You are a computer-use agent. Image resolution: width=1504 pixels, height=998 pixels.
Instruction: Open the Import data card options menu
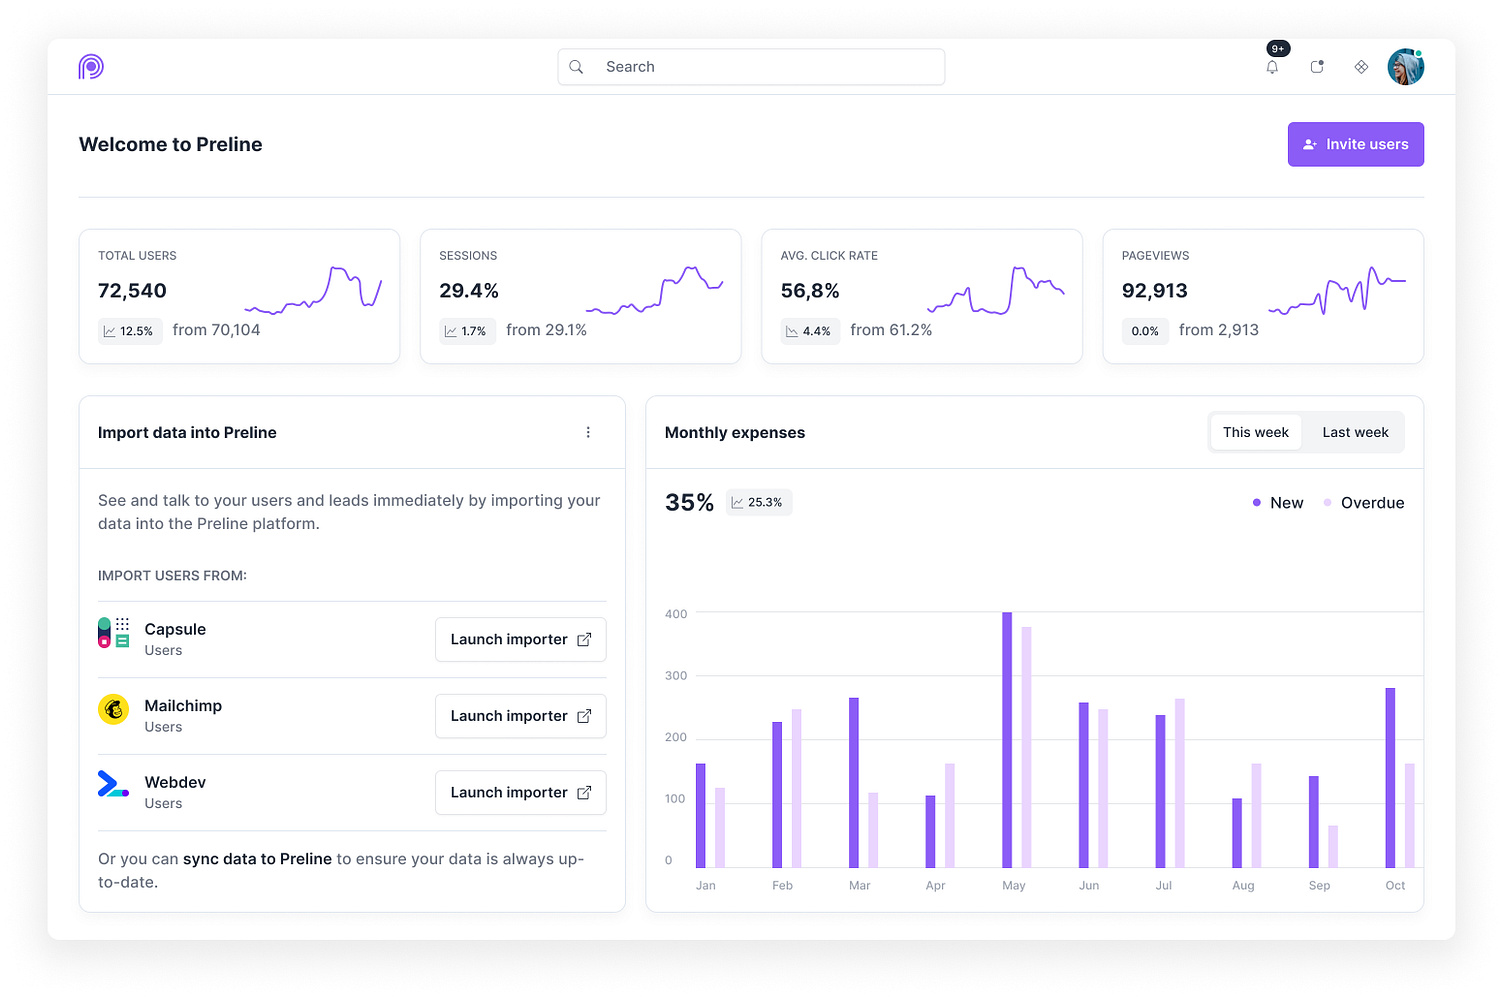click(x=588, y=432)
